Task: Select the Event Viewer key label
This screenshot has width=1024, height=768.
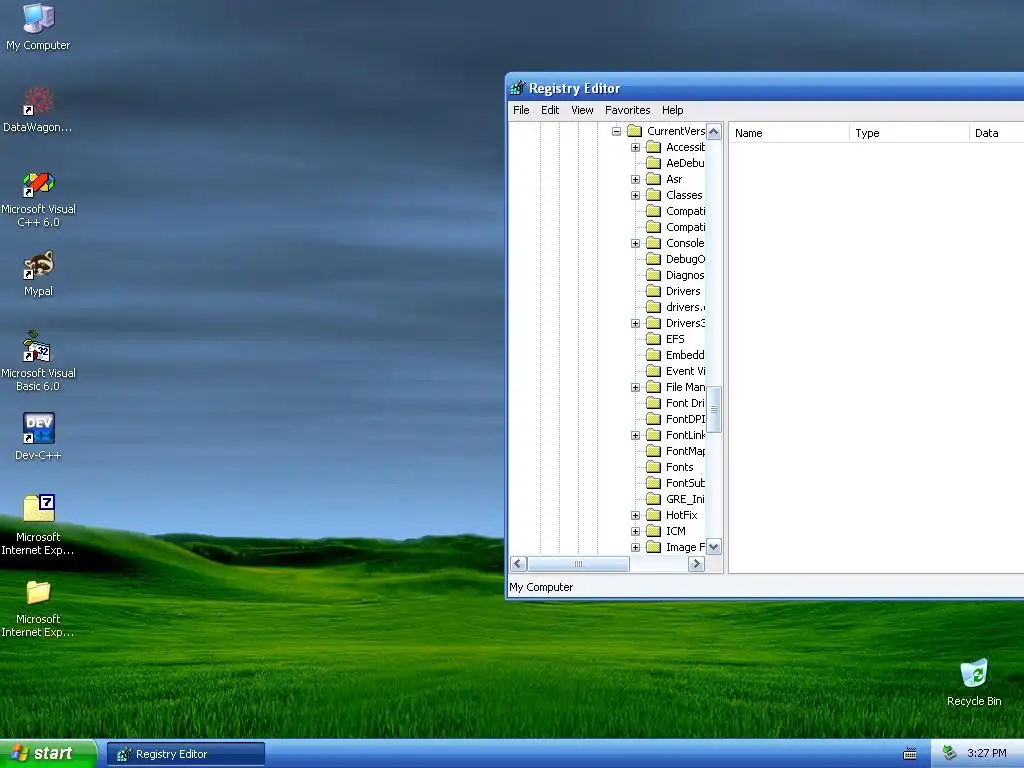Action: coord(685,371)
